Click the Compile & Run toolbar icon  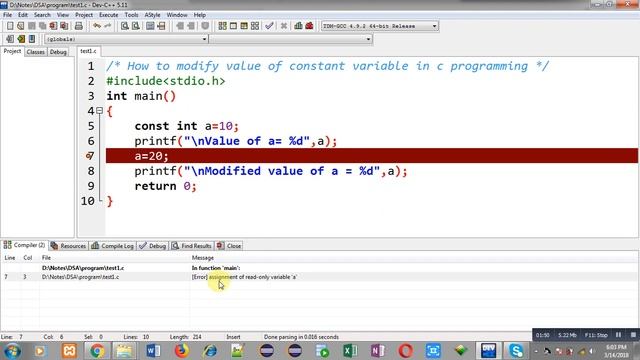point(244,26)
